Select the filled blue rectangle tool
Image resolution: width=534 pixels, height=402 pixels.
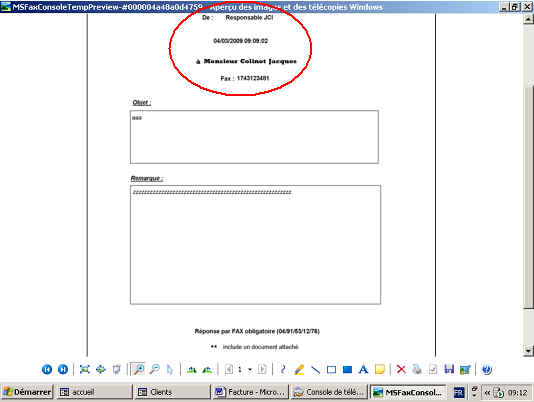click(x=347, y=370)
